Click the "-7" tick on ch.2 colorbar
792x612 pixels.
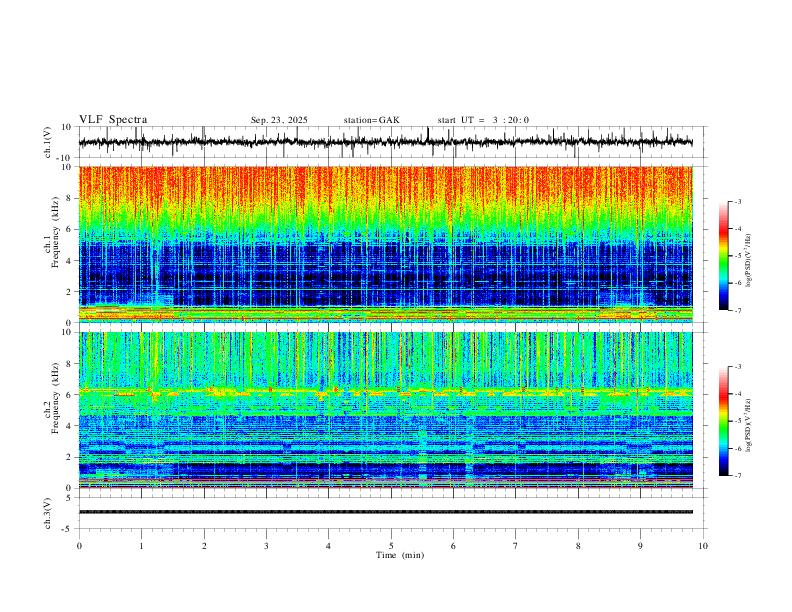point(737,476)
